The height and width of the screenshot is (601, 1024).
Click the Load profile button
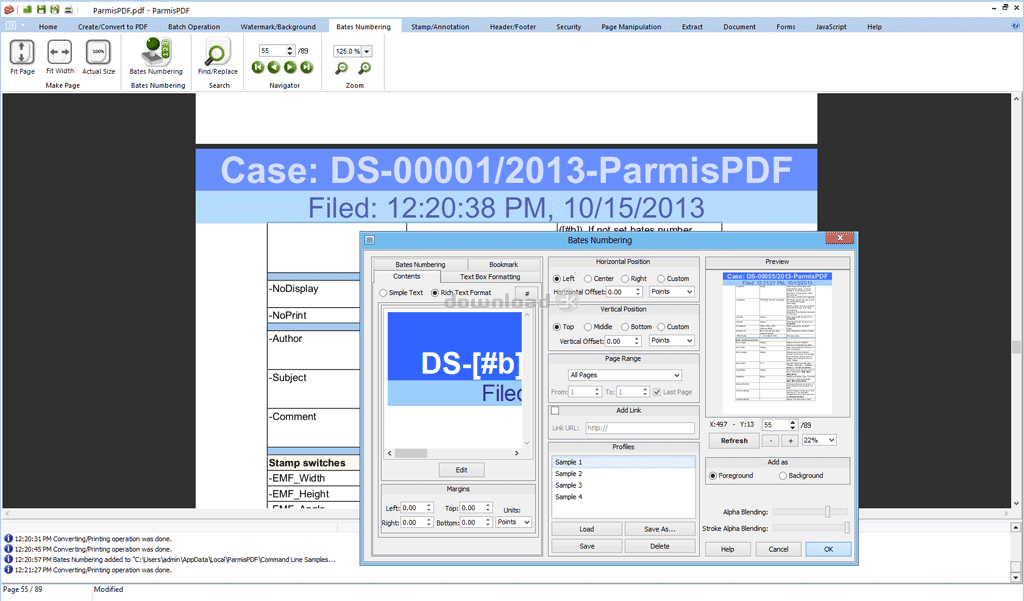(x=586, y=529)
